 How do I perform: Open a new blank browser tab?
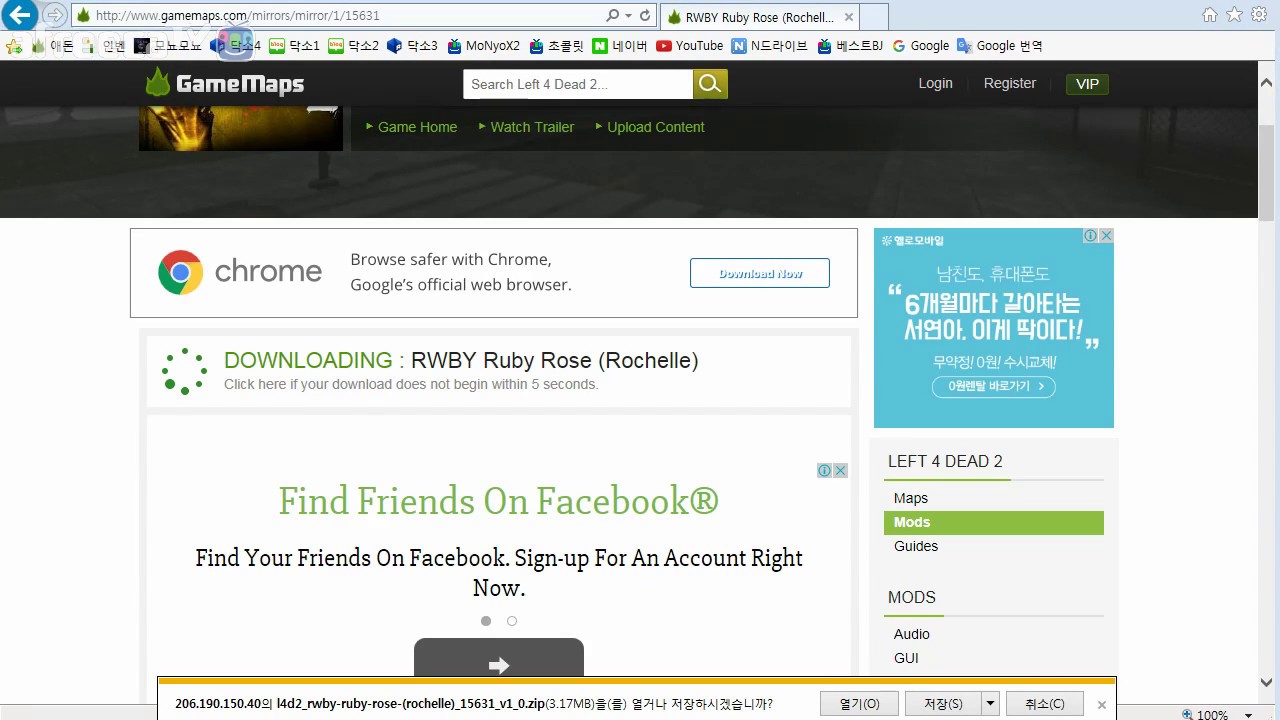tap(874, 17)
